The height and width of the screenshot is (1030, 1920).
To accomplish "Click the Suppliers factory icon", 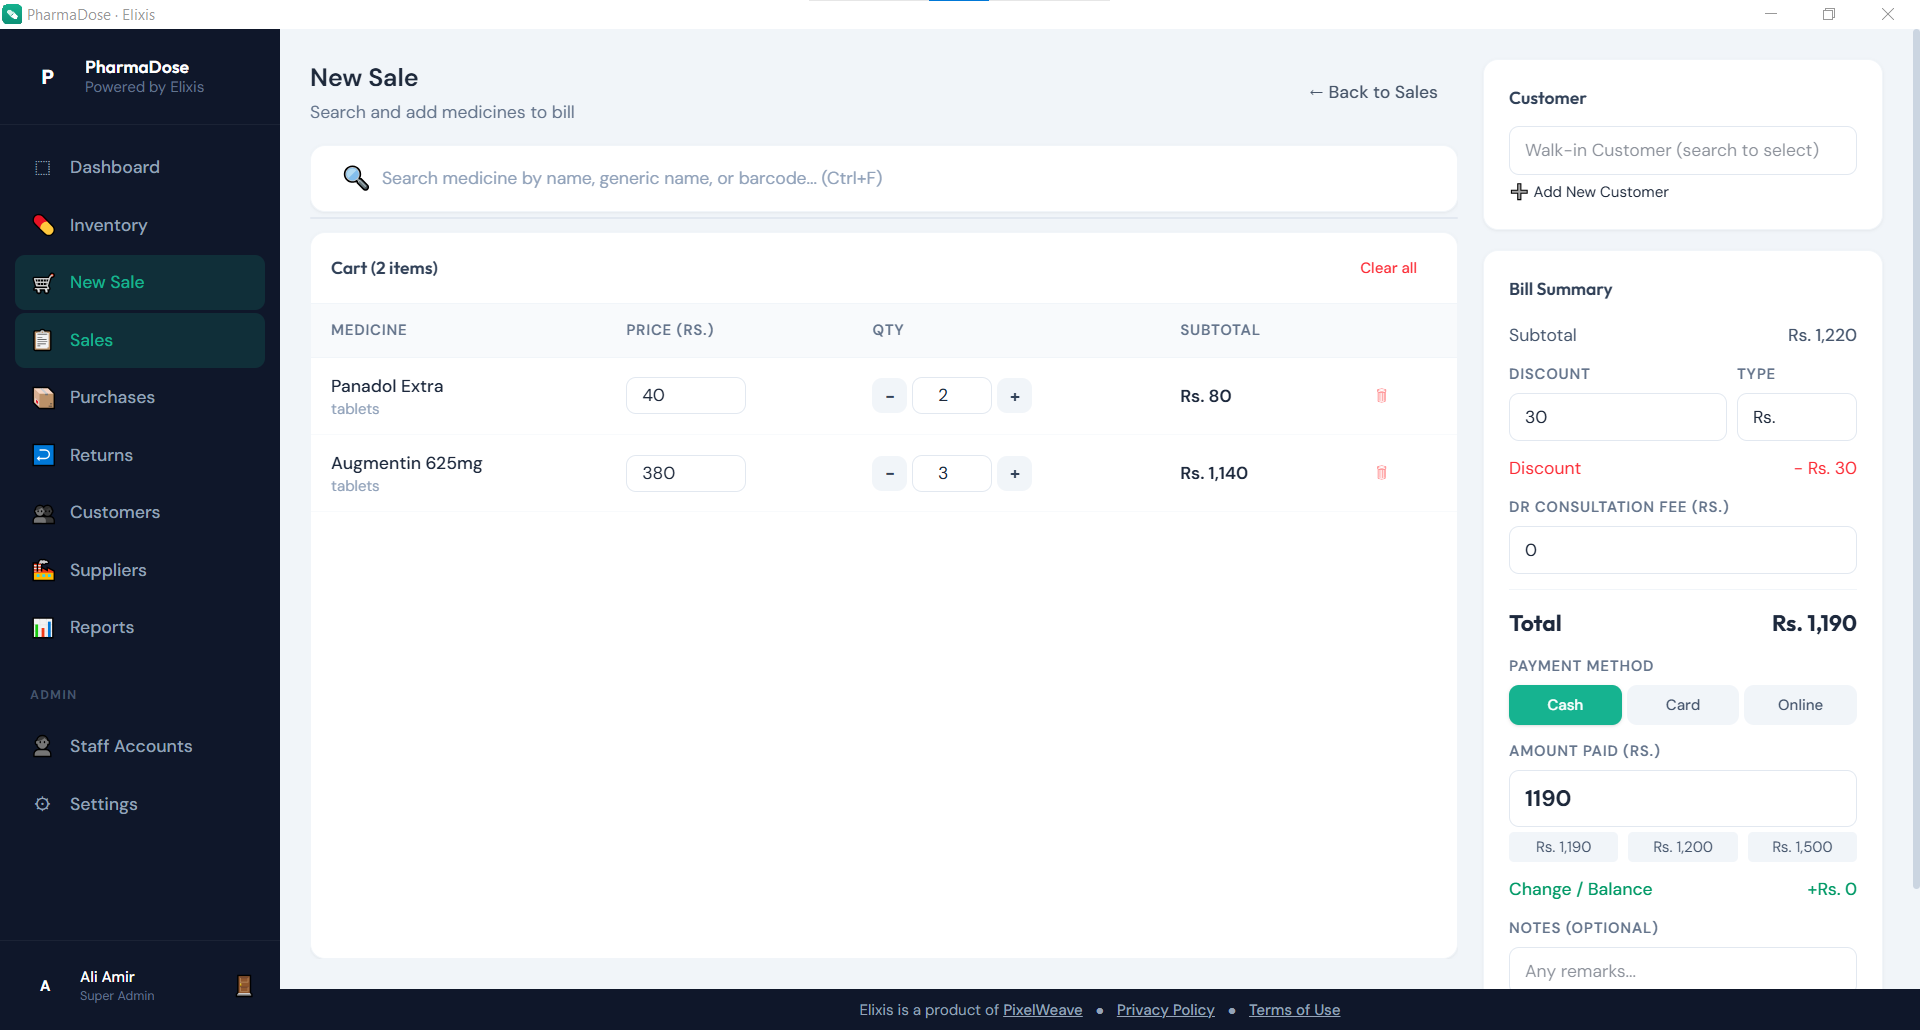I will click(x=43, y=570).
